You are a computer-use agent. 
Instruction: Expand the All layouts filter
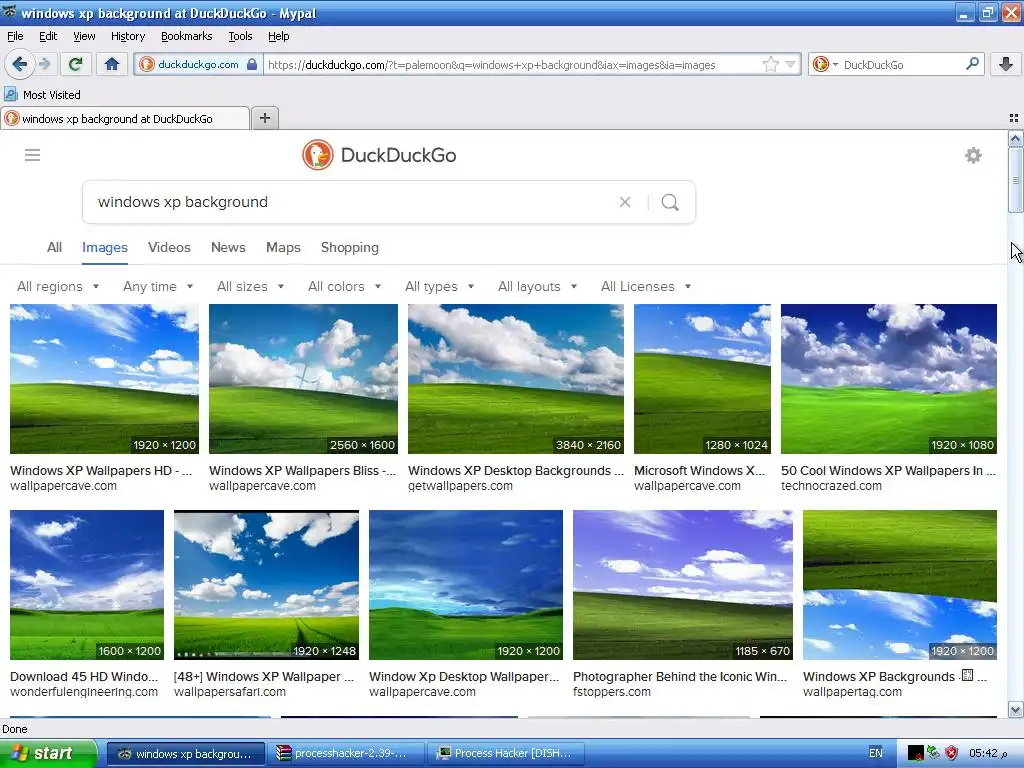(537, 286)
